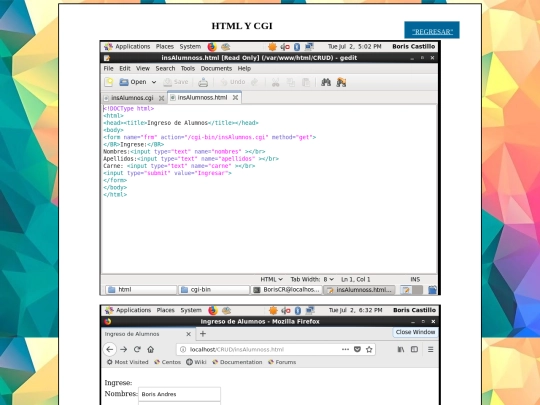Viewport: 540px width, 405px height.
Task: Reload the page in Firefox
Action: [x=137, y=349]
